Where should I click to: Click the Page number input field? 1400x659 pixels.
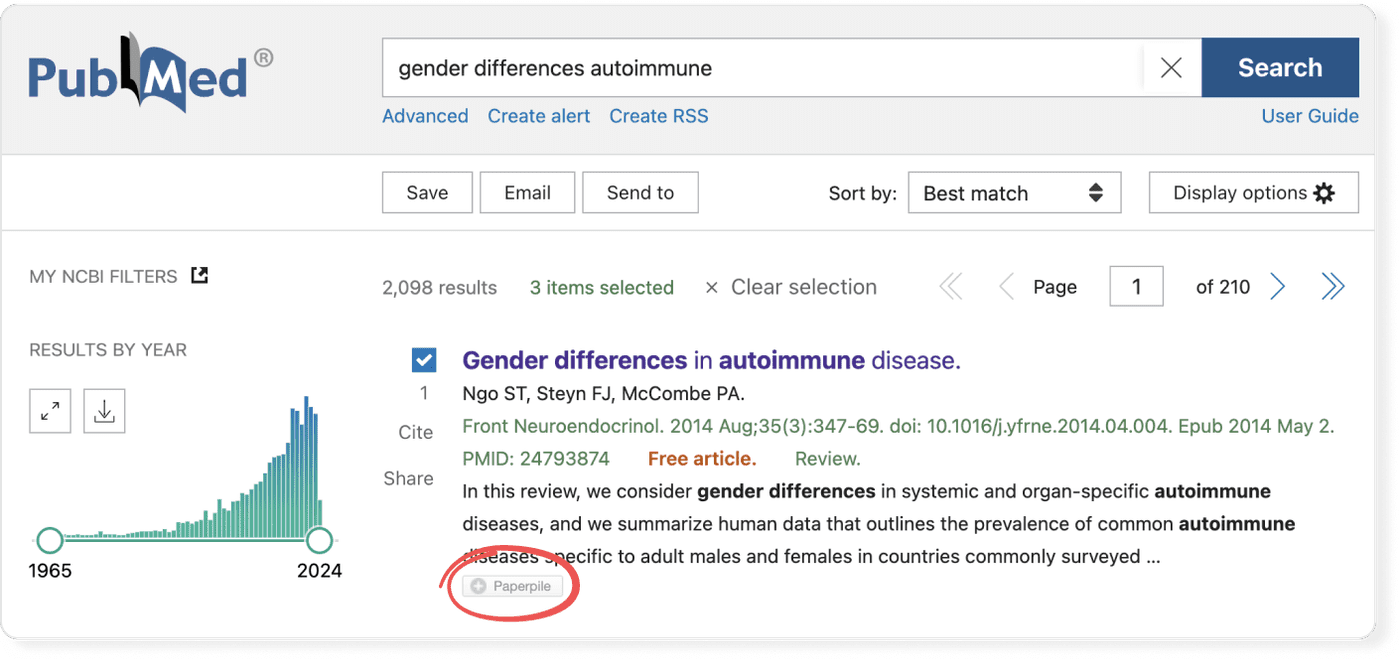coord(1136,286)
